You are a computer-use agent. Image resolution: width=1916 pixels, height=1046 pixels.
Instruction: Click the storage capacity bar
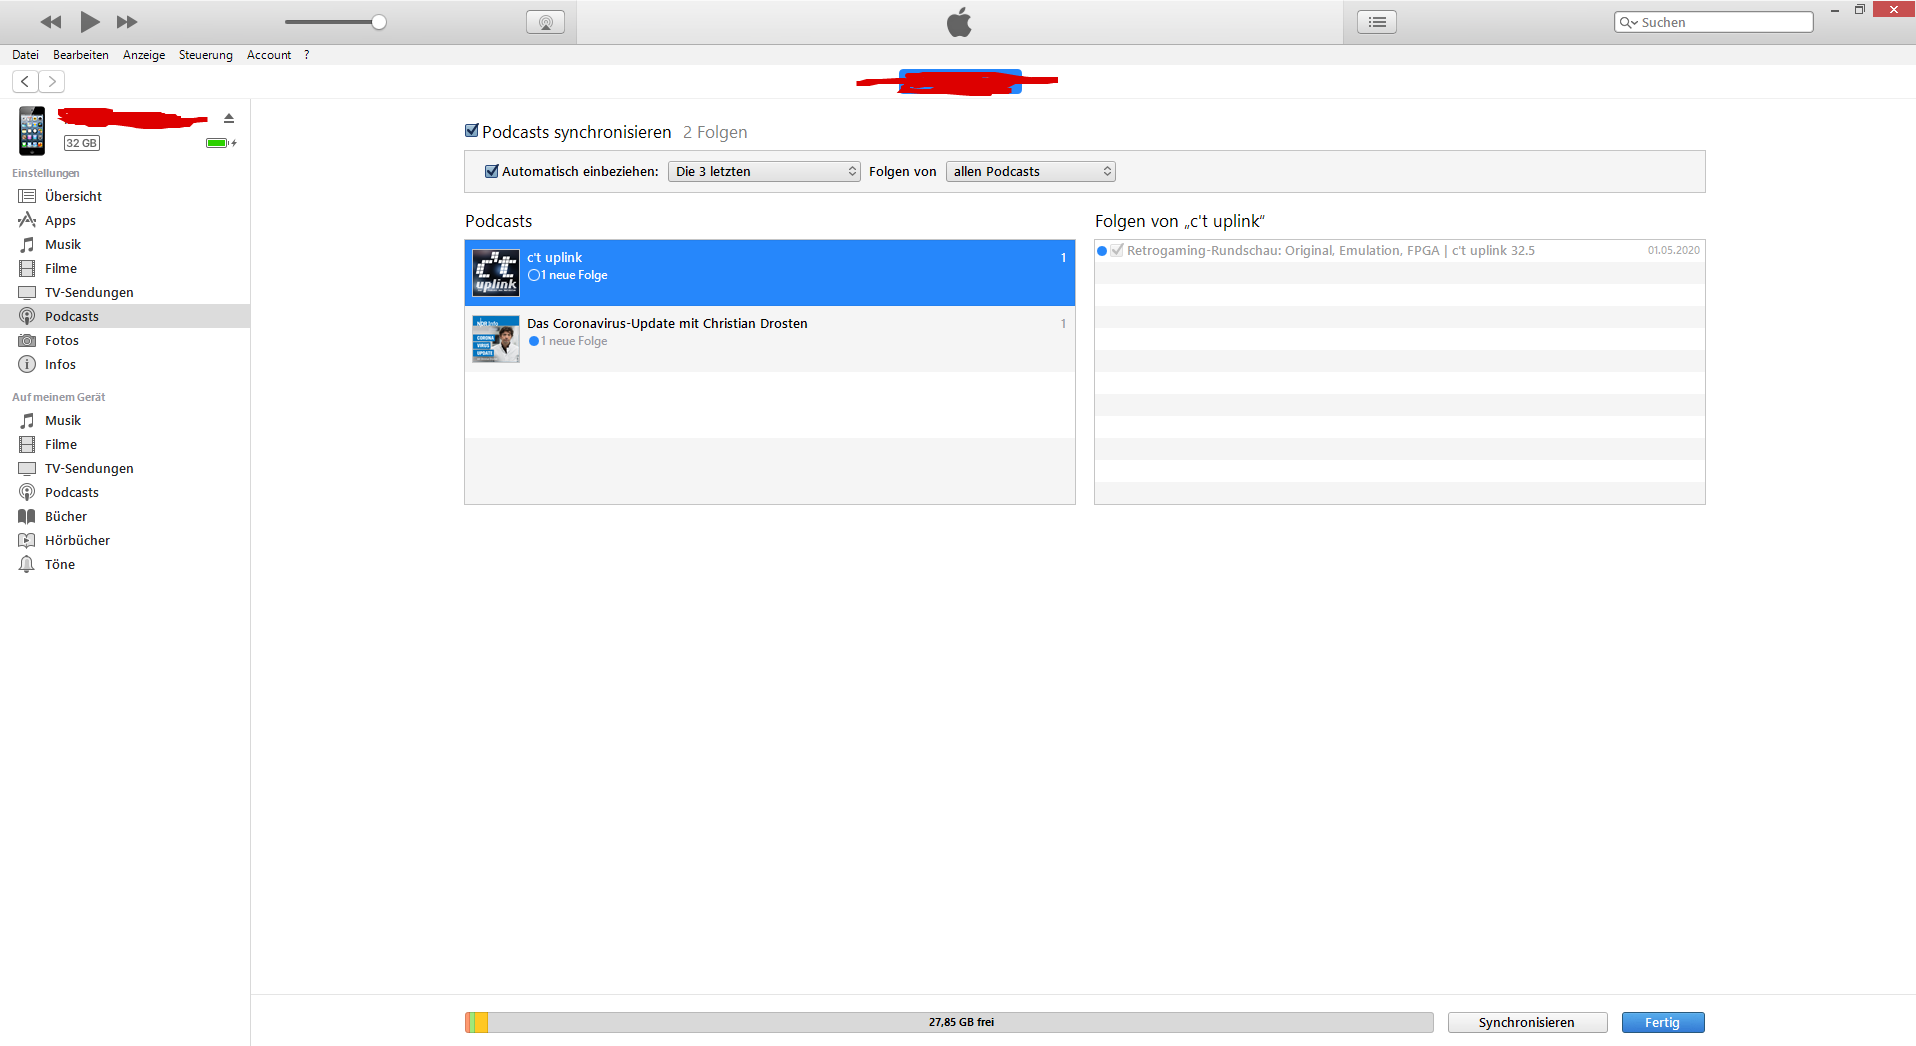pyautogui.click(x=949, y=1022)
